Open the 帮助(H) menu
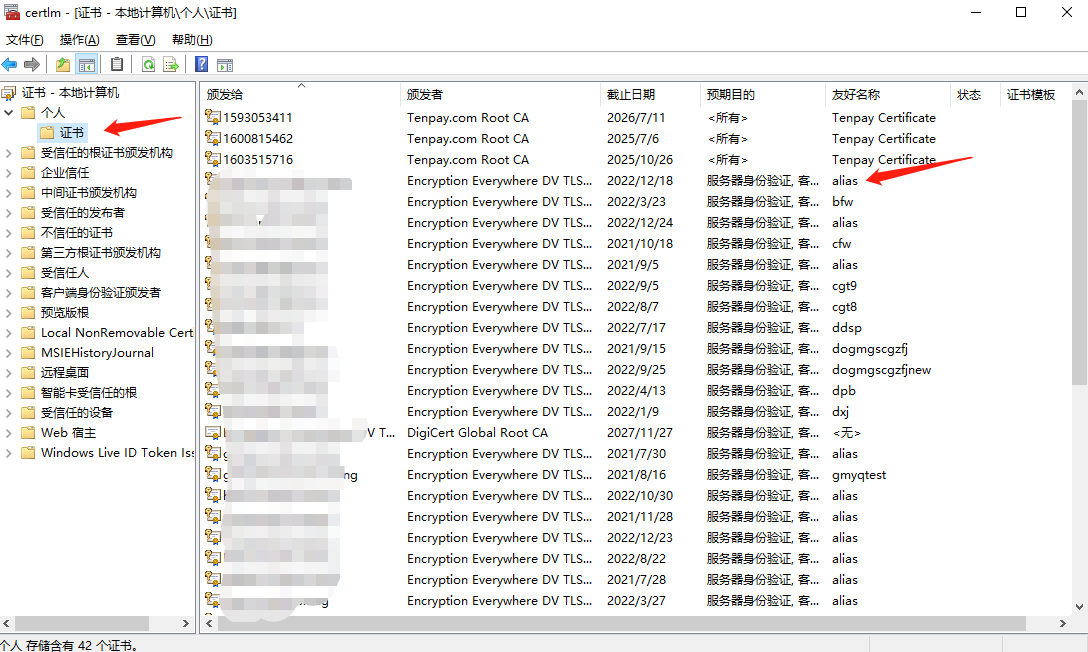1088x652 pixels. pyautogui.click(x=192, y=40)
